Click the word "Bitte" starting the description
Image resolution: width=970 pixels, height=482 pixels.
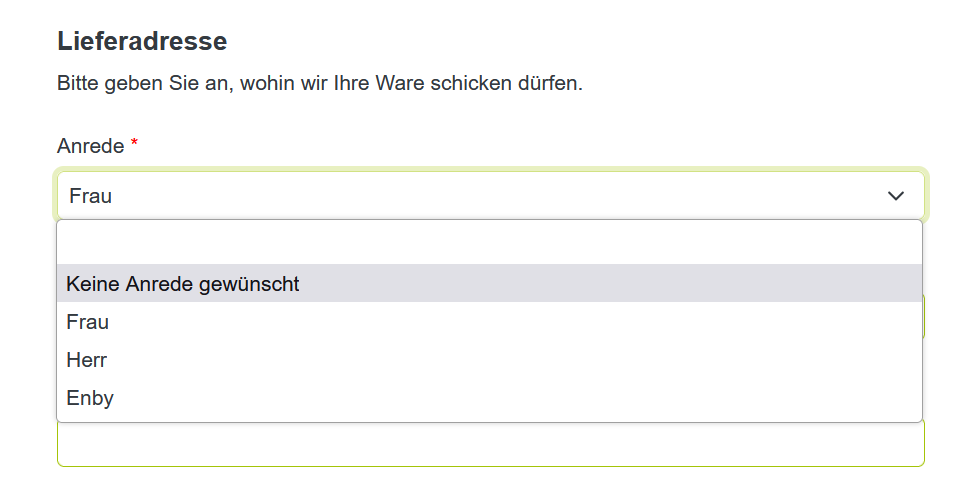point(80,83)
